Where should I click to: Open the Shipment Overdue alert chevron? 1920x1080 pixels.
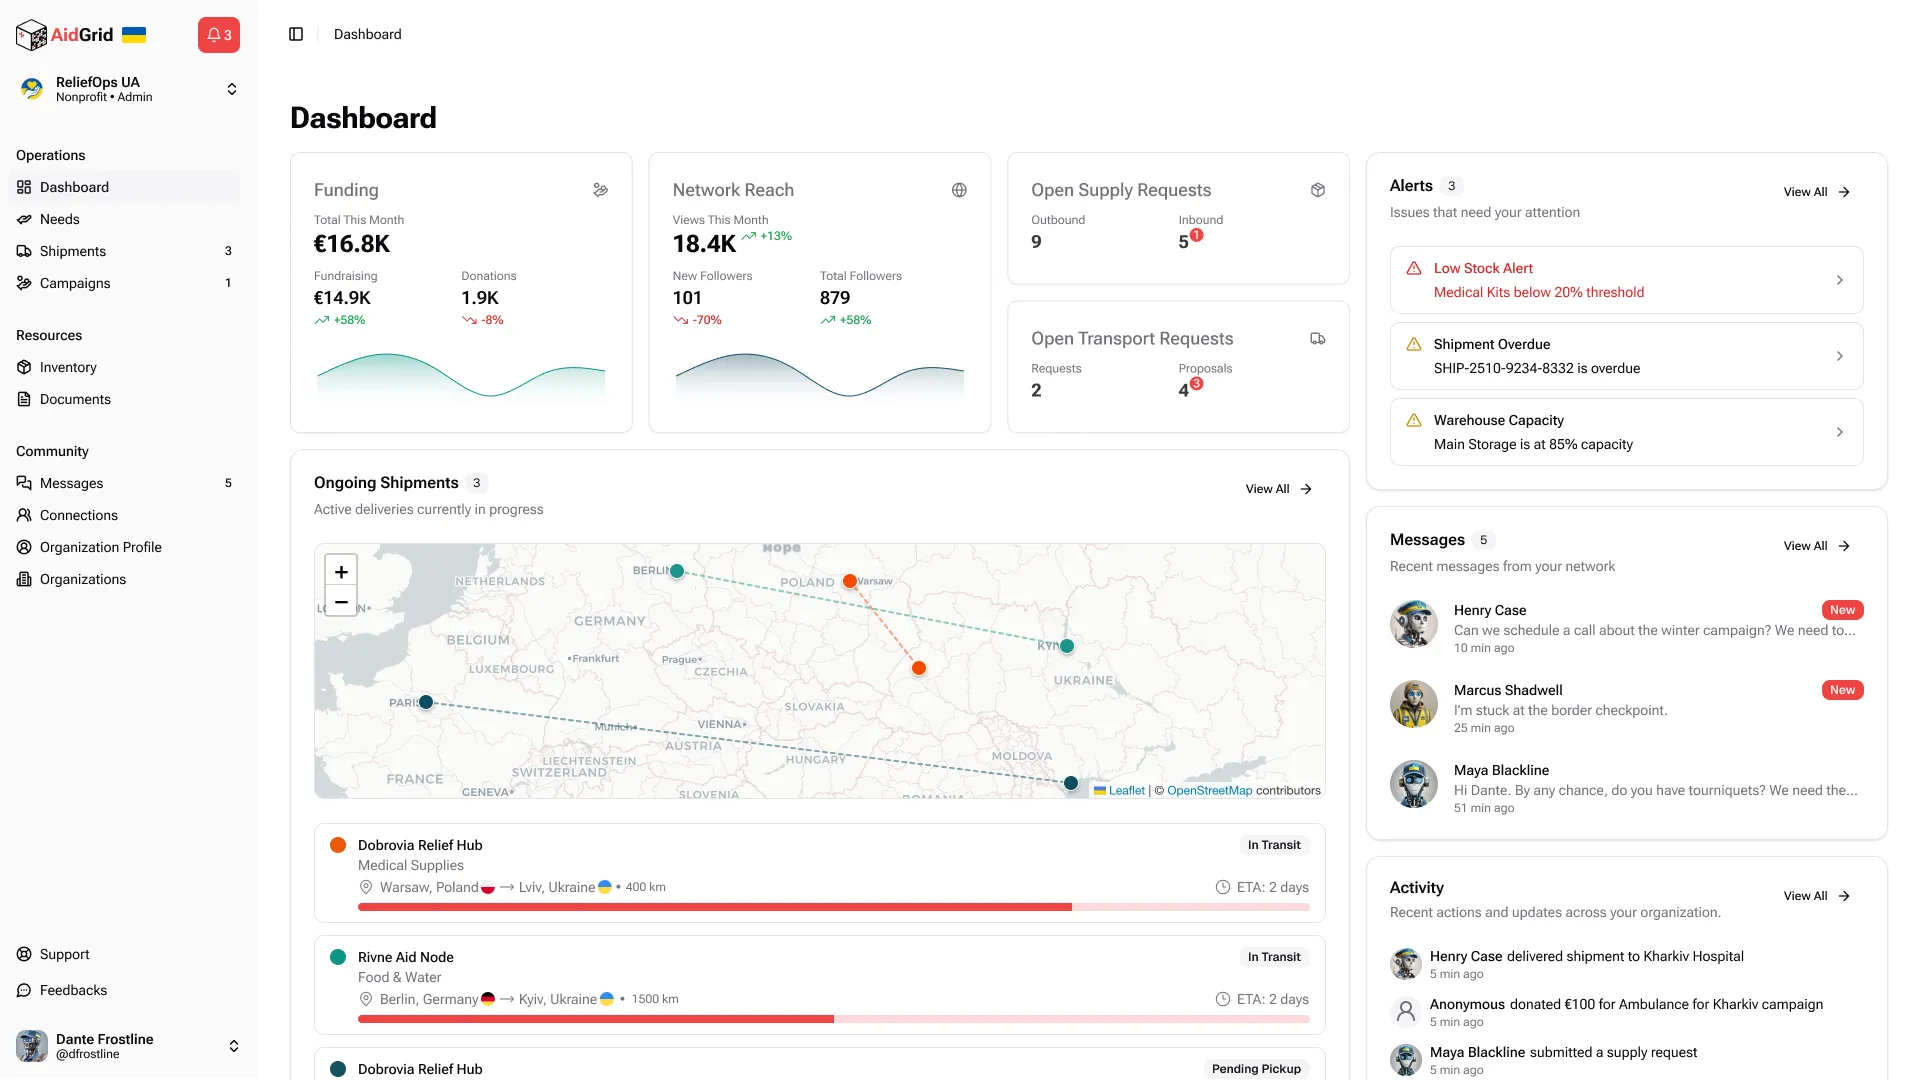click(1840, 356)
